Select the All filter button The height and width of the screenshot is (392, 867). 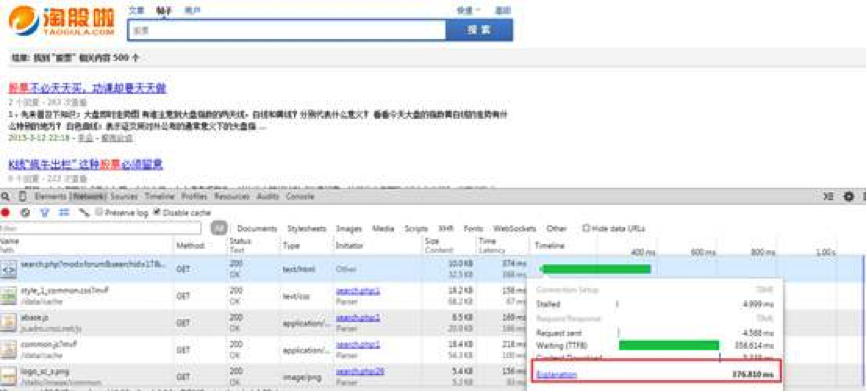pos(220,228)
